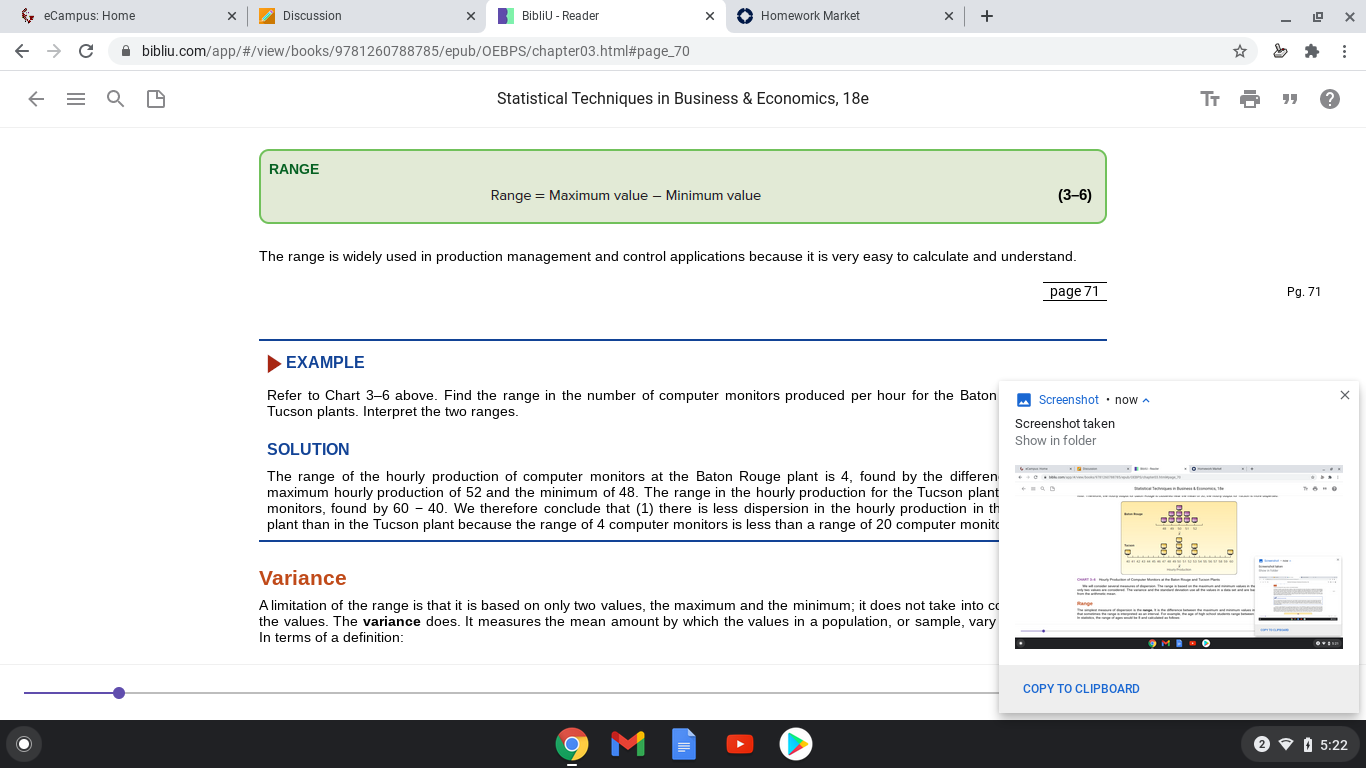Open the ChromeOS launcher button
Viewport: 1366px width, 768px height.
(24, 744)
